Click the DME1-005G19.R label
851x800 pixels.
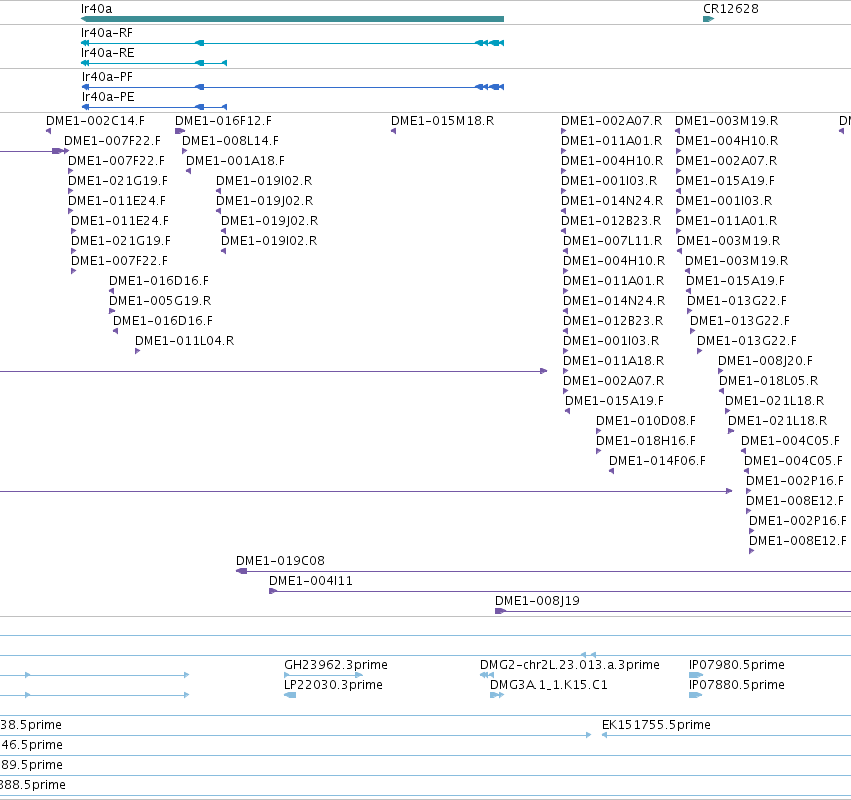[x=160, y=301]
